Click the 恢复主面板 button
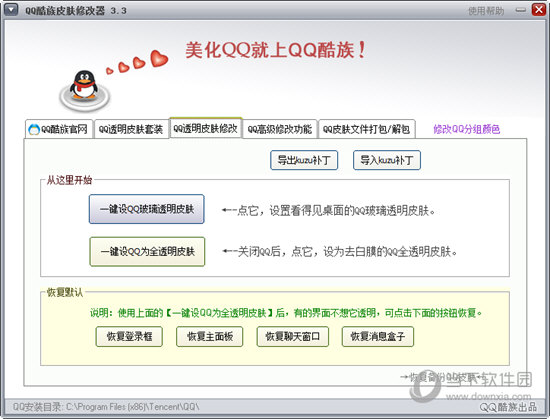The image size is (550, 419). [209, 337]
